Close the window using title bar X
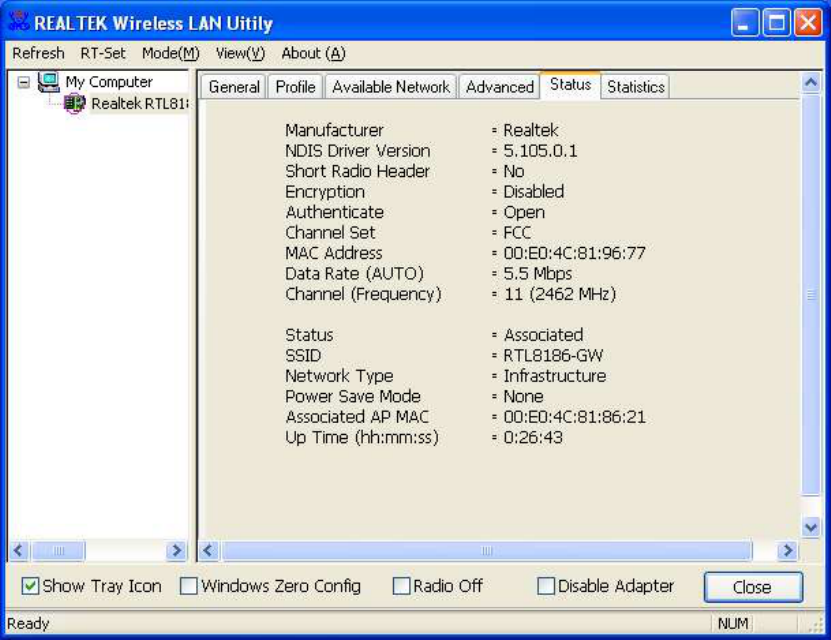This screenshot has width=831, height=640. point(808,23)
